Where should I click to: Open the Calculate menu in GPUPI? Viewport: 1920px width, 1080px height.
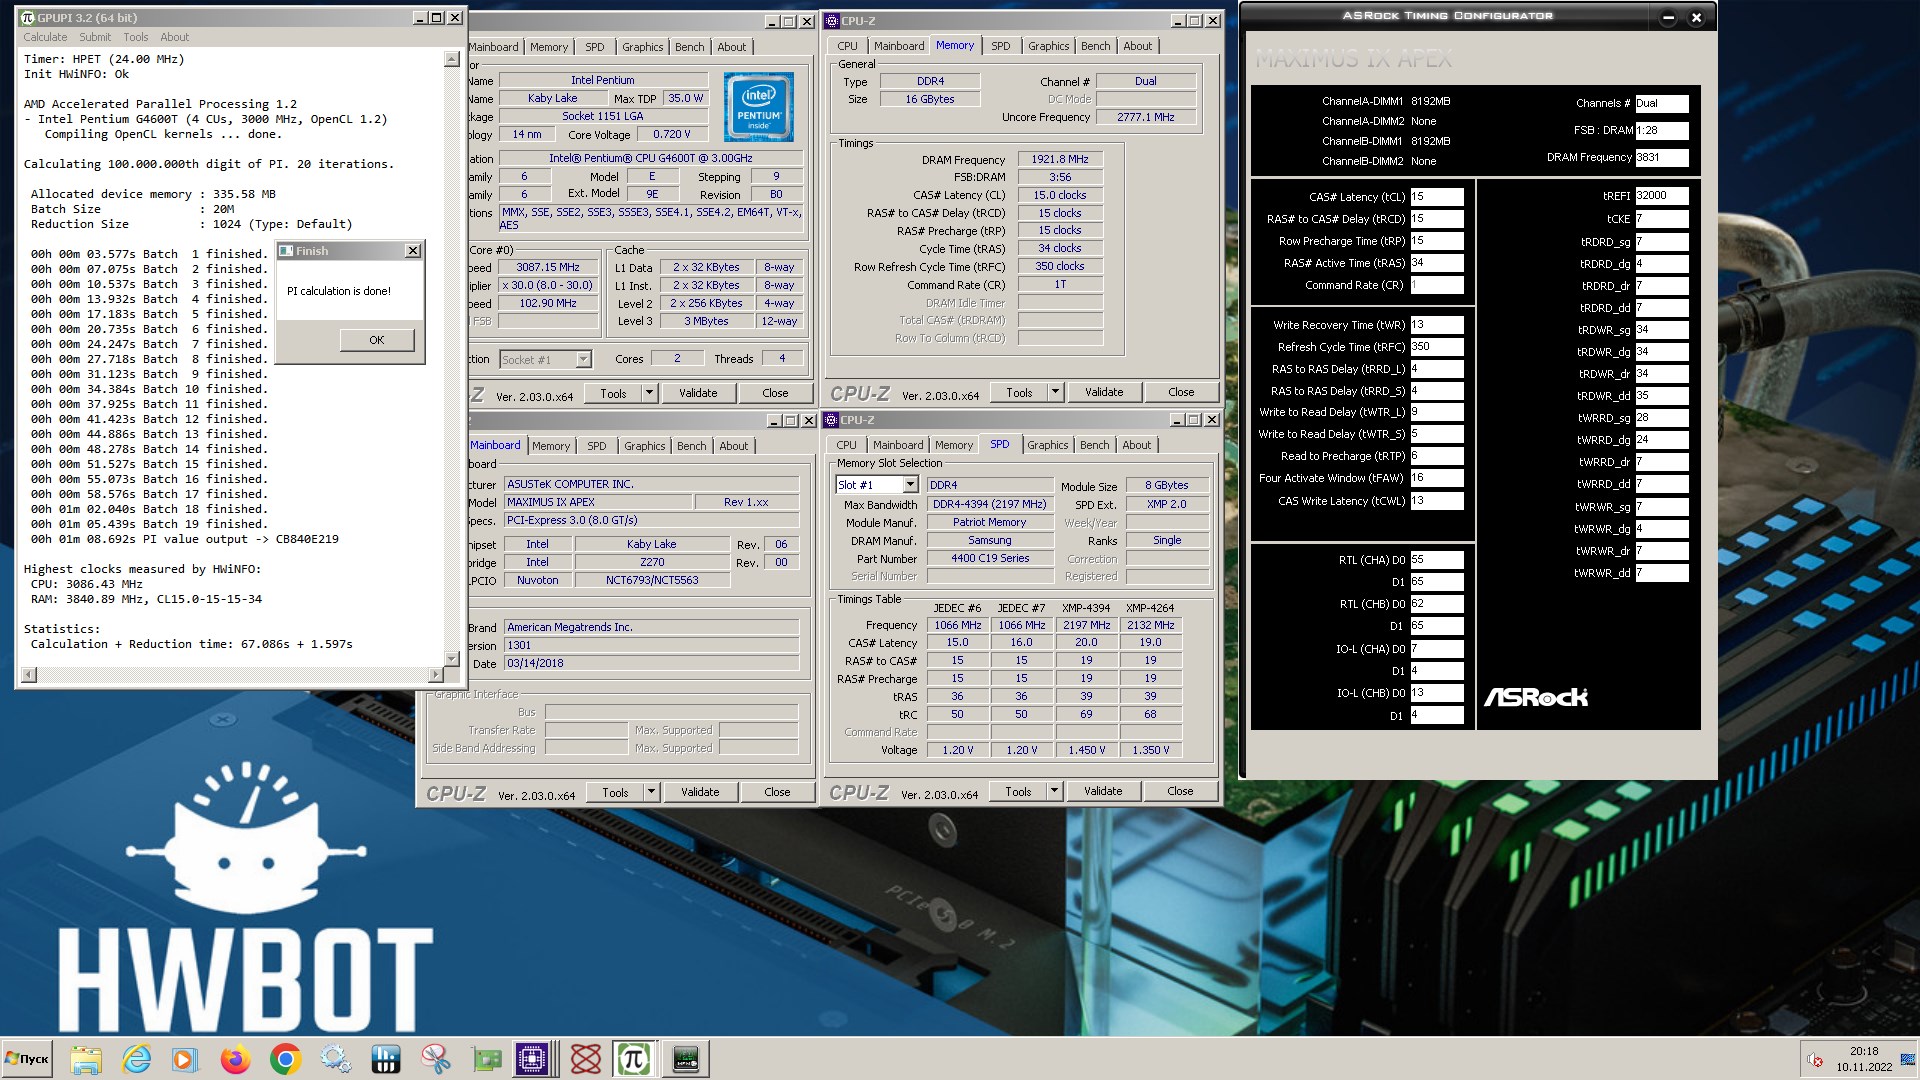[x=45, y=37]
